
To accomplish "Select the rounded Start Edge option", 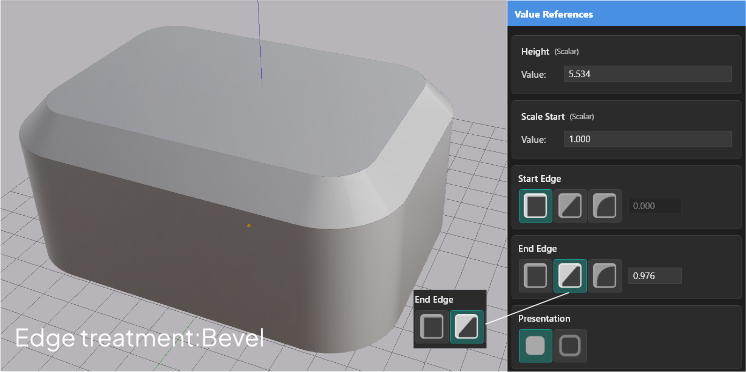I will (605, 206).
